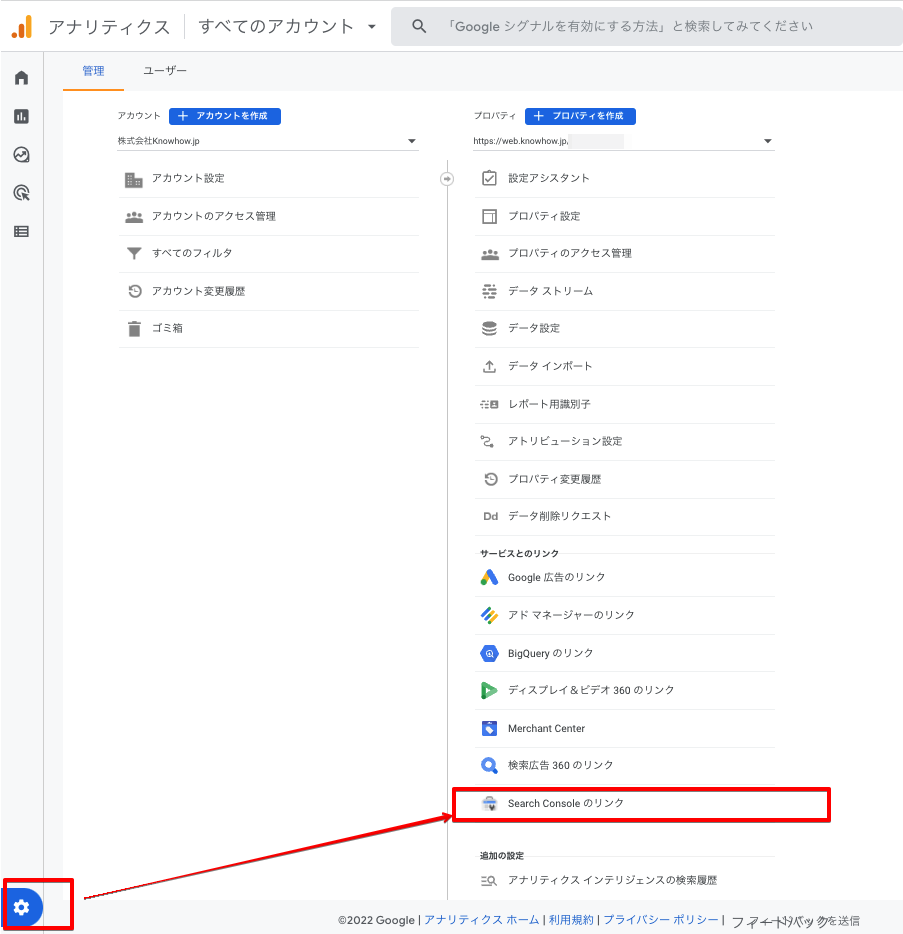Screen dimensions: 903x934
Task: Click the アカウント変更履歴 history icon
Action: (135, 291)
